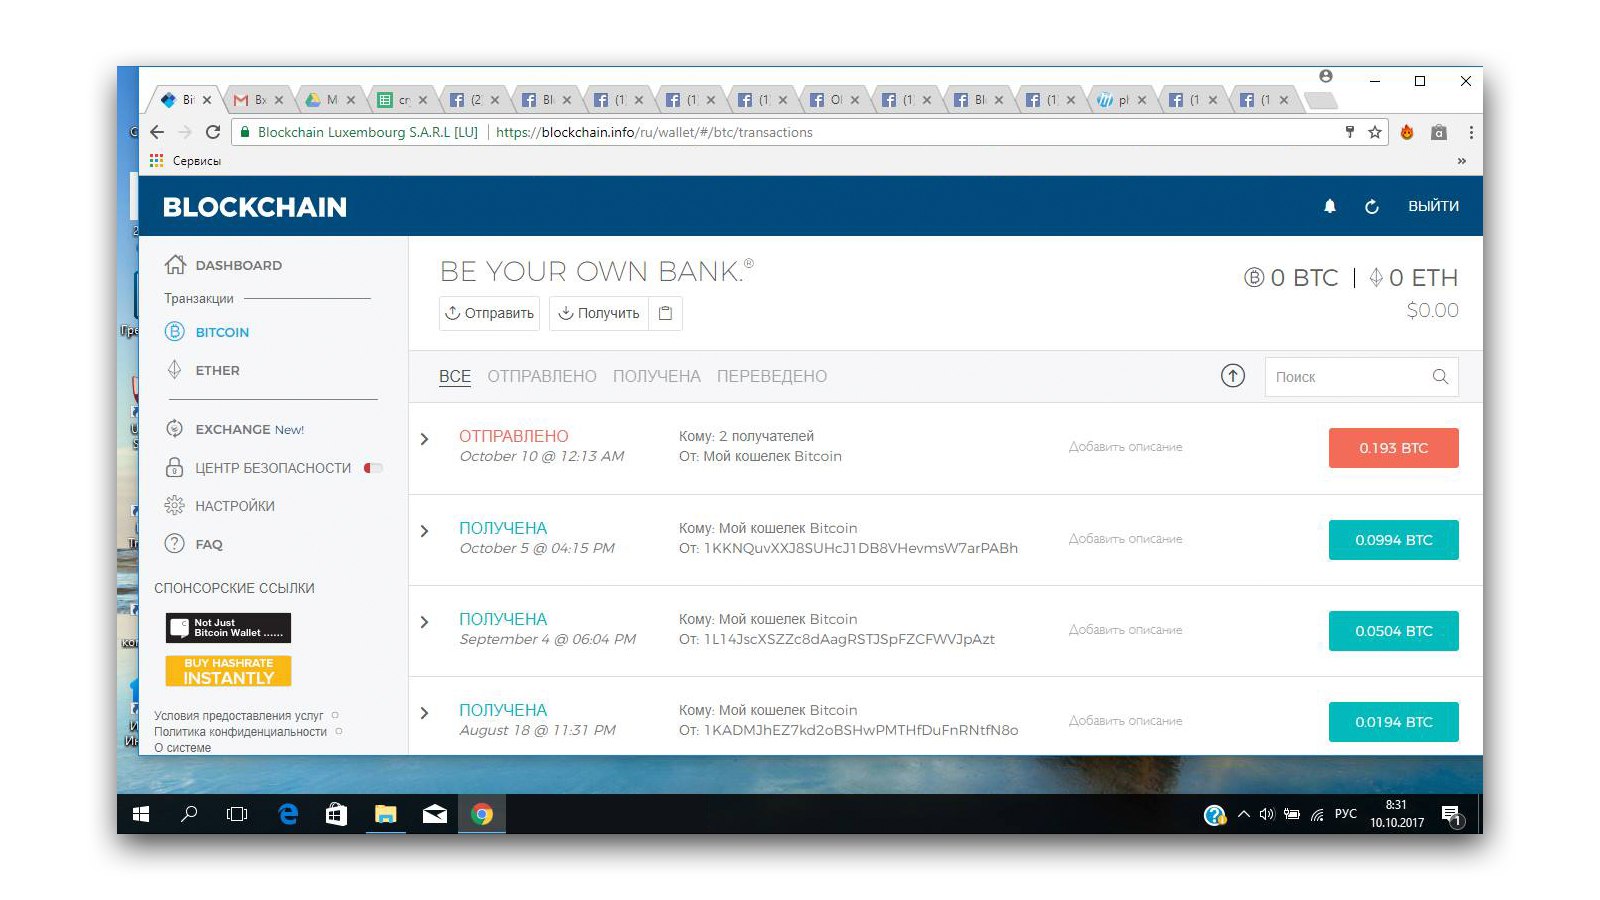This screenshot has height=900, width=1600.
Task: Add description to October 10 transaction
Action: [1125, 447]
